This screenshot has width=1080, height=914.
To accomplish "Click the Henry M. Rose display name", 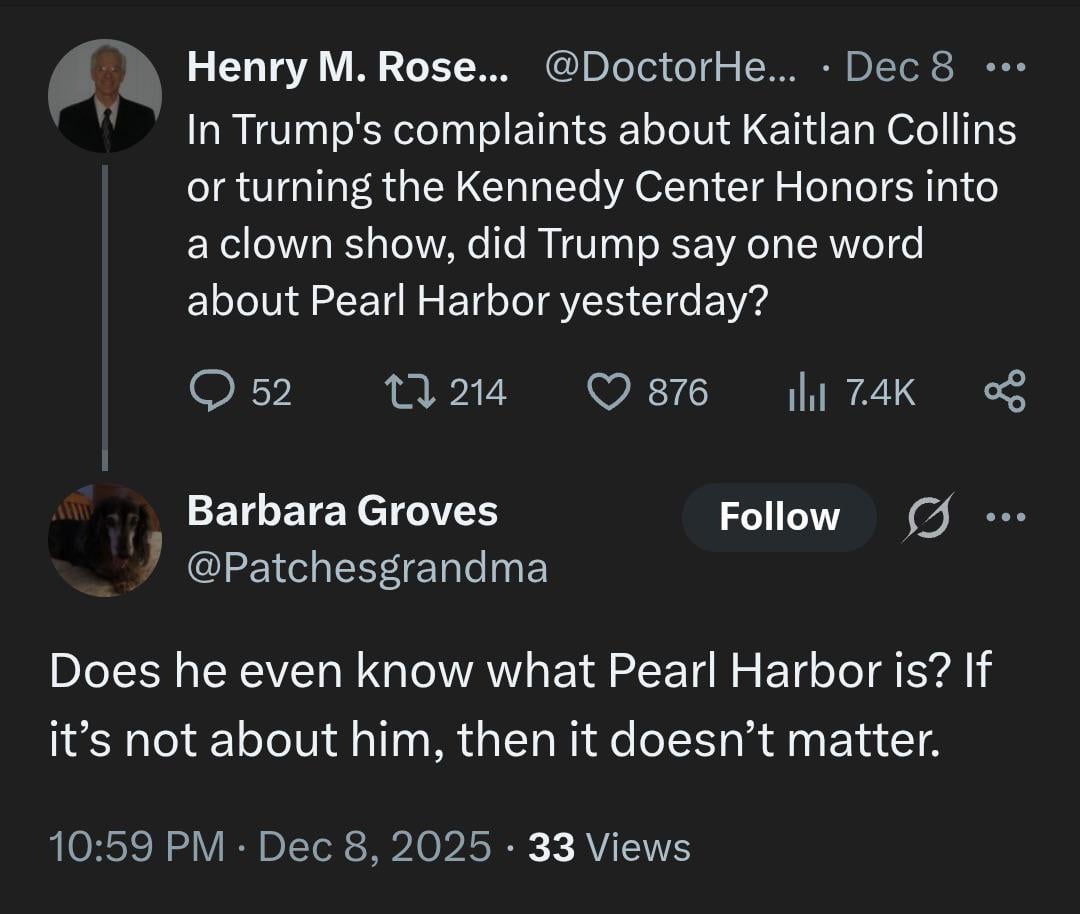I will (346, 68).
